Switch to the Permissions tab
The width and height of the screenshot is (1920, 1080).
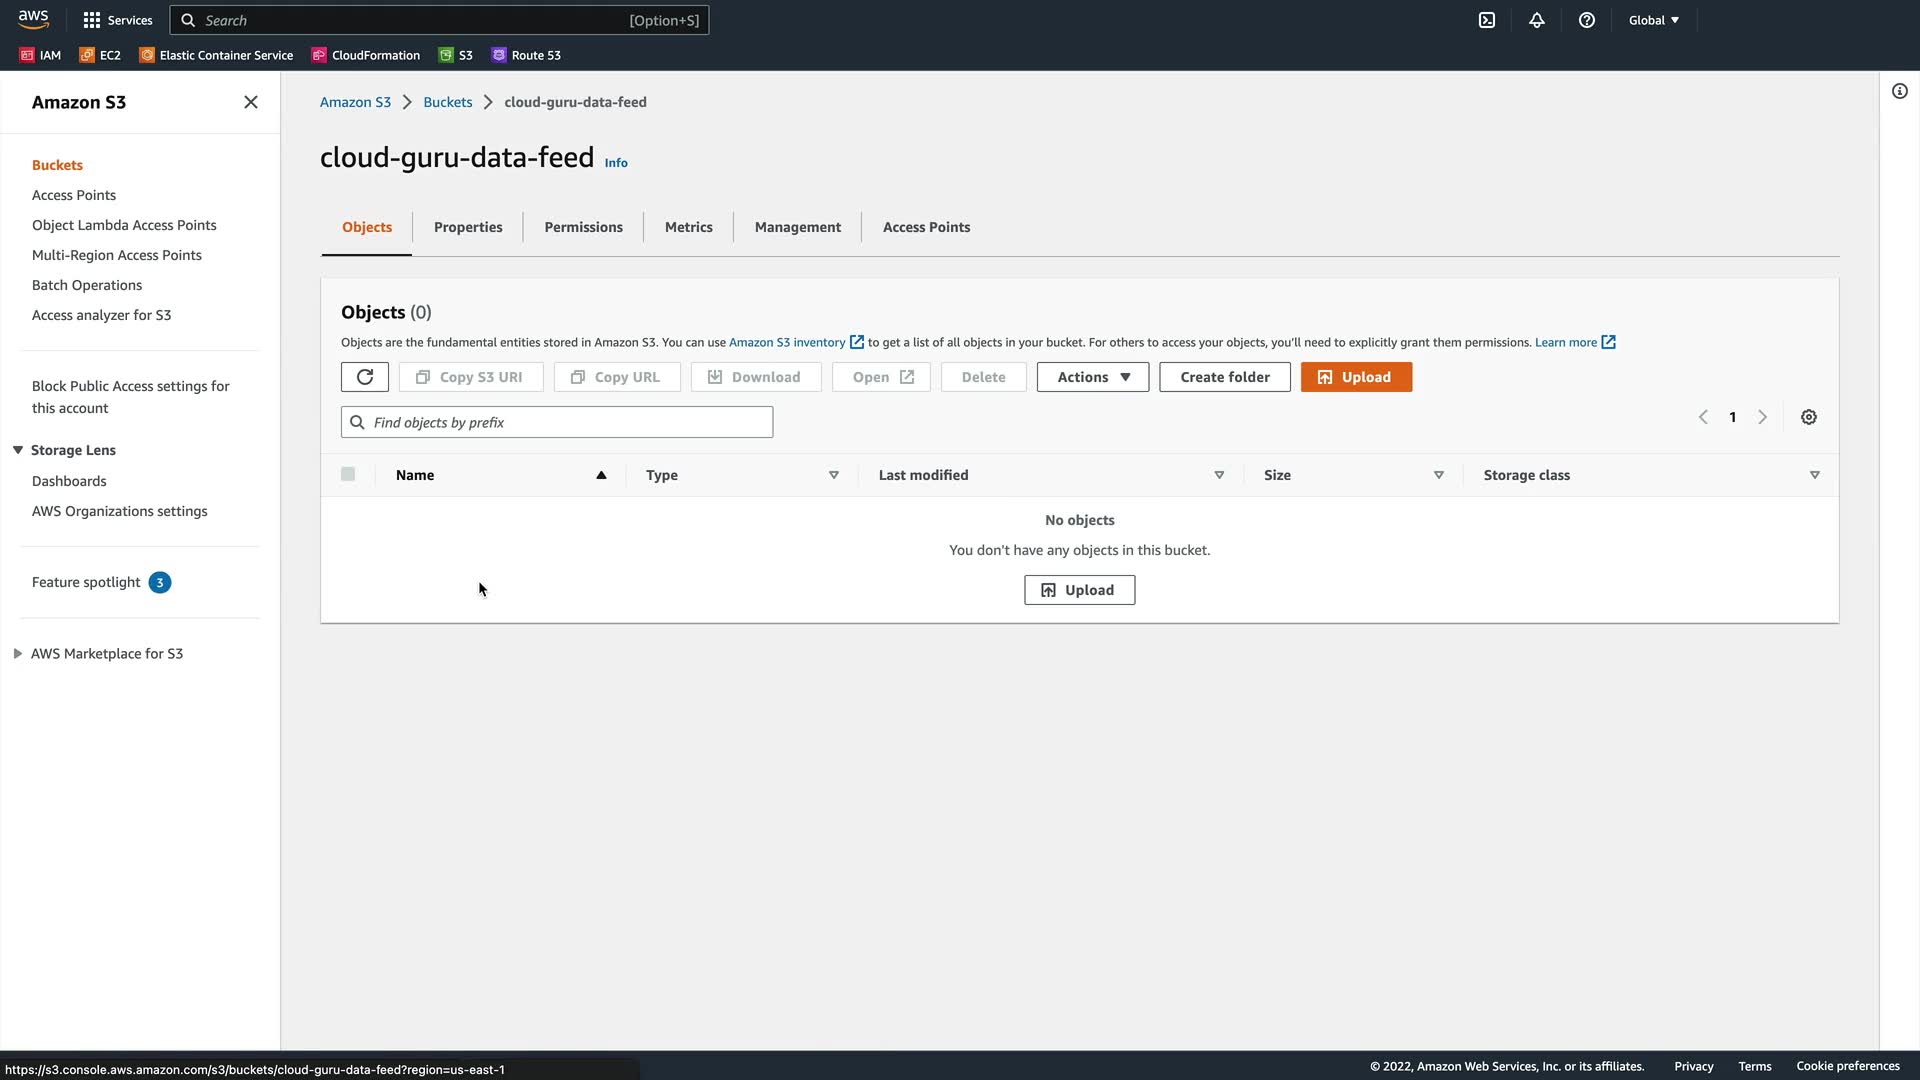click(x=583, y=227)
